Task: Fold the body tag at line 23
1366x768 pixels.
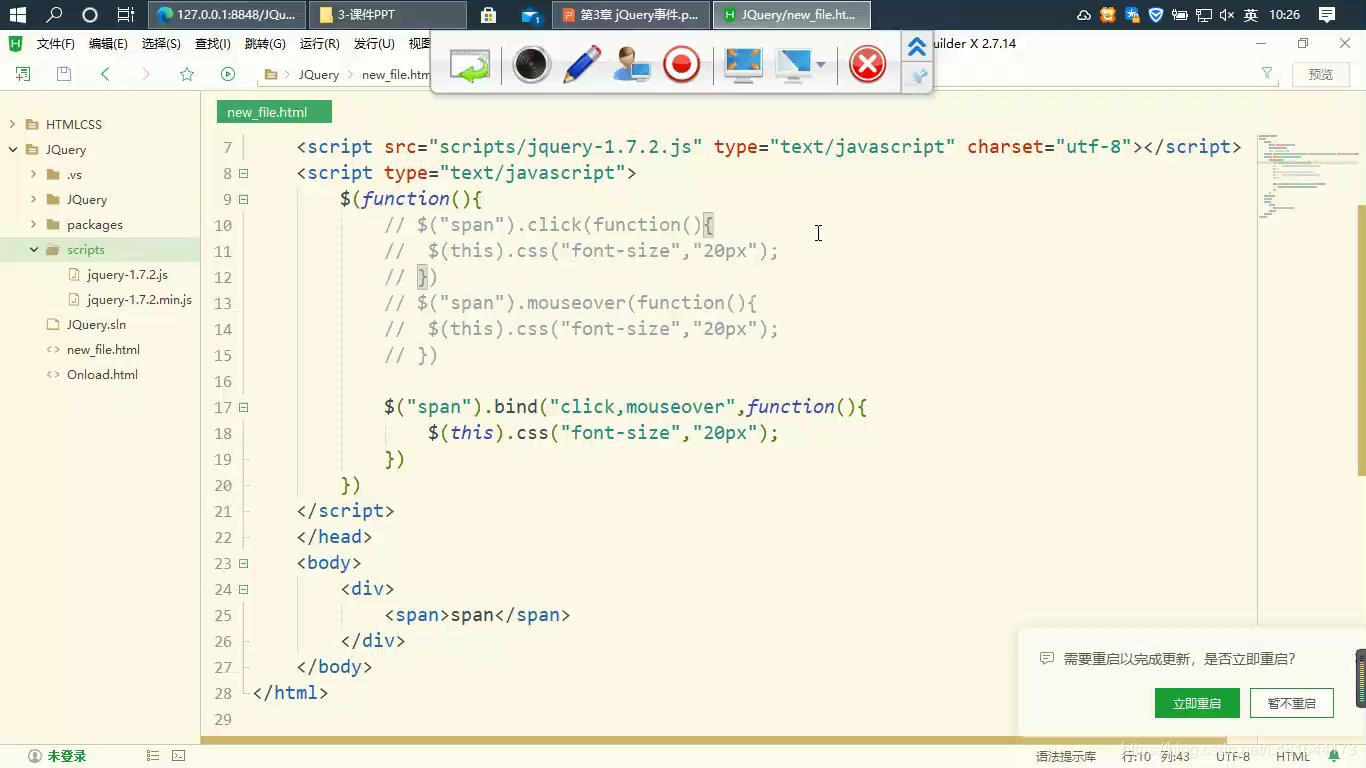Action: point(243,563)
